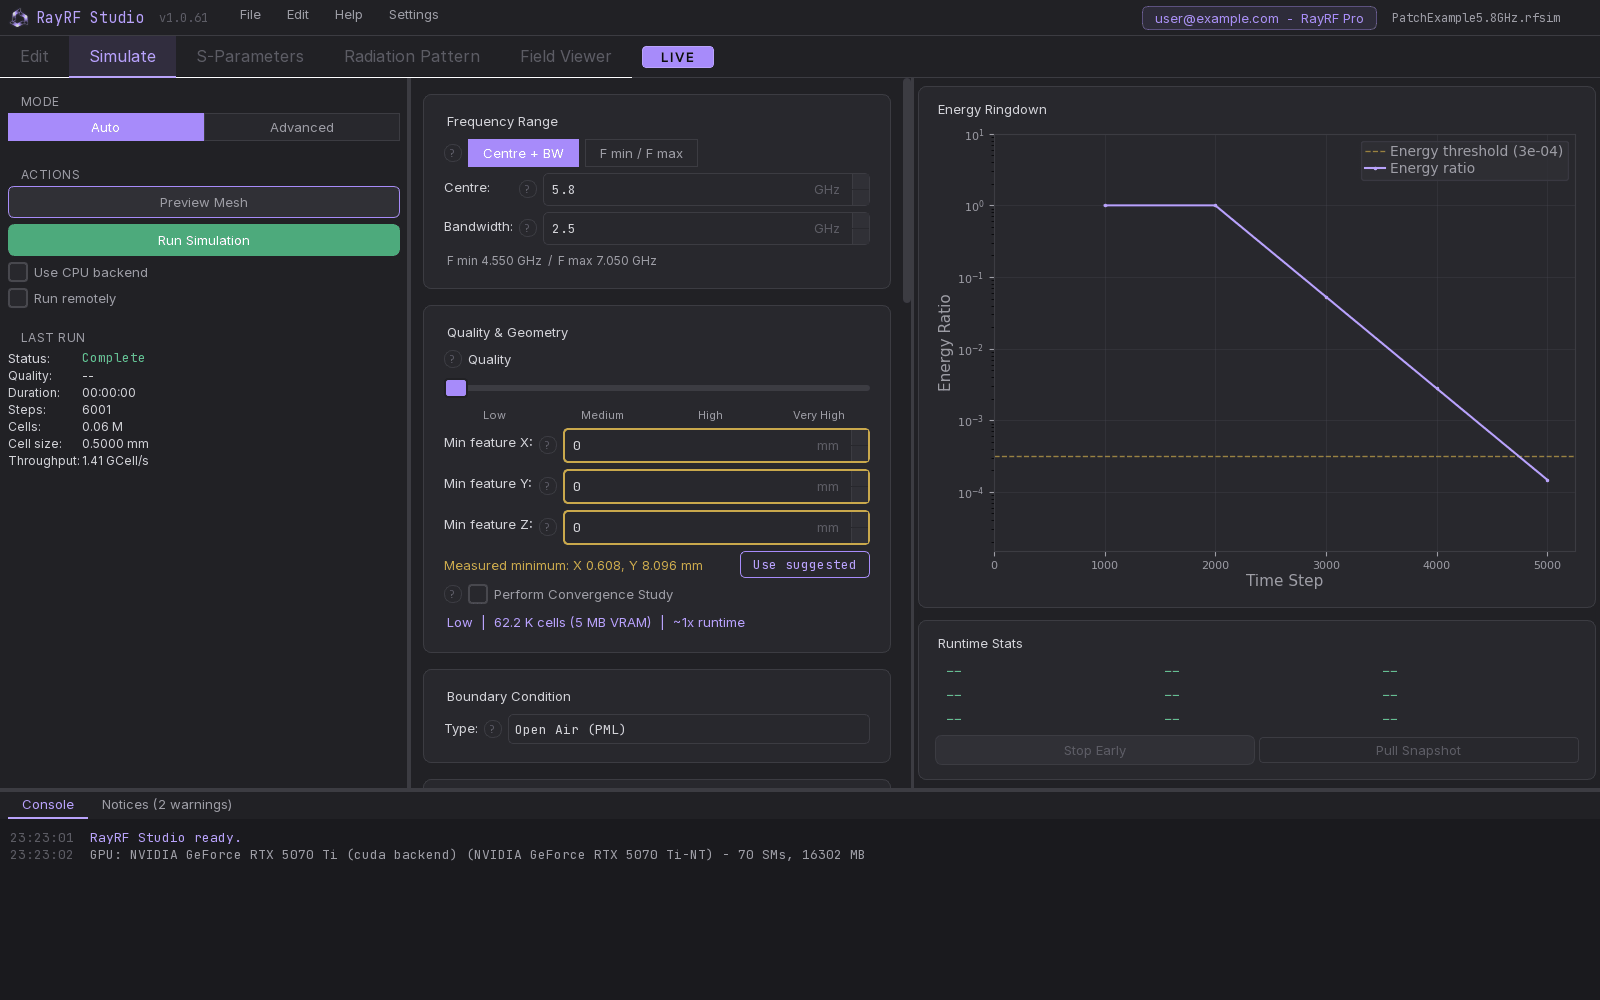The image size is (1600, 1000).
Task: Click the Quality slider handle
Action: click(456, 388)
